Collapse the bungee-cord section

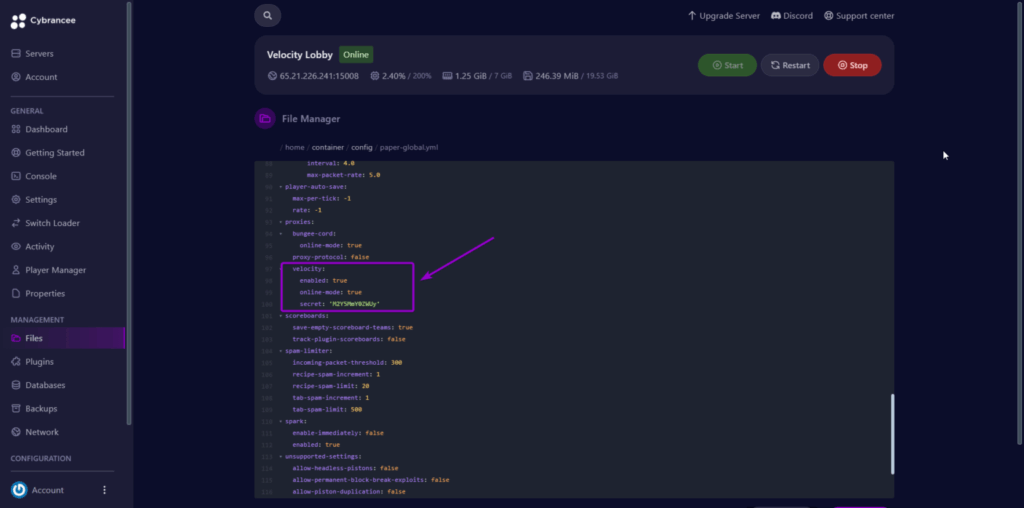pyautogui.click(x=281, y=234)
